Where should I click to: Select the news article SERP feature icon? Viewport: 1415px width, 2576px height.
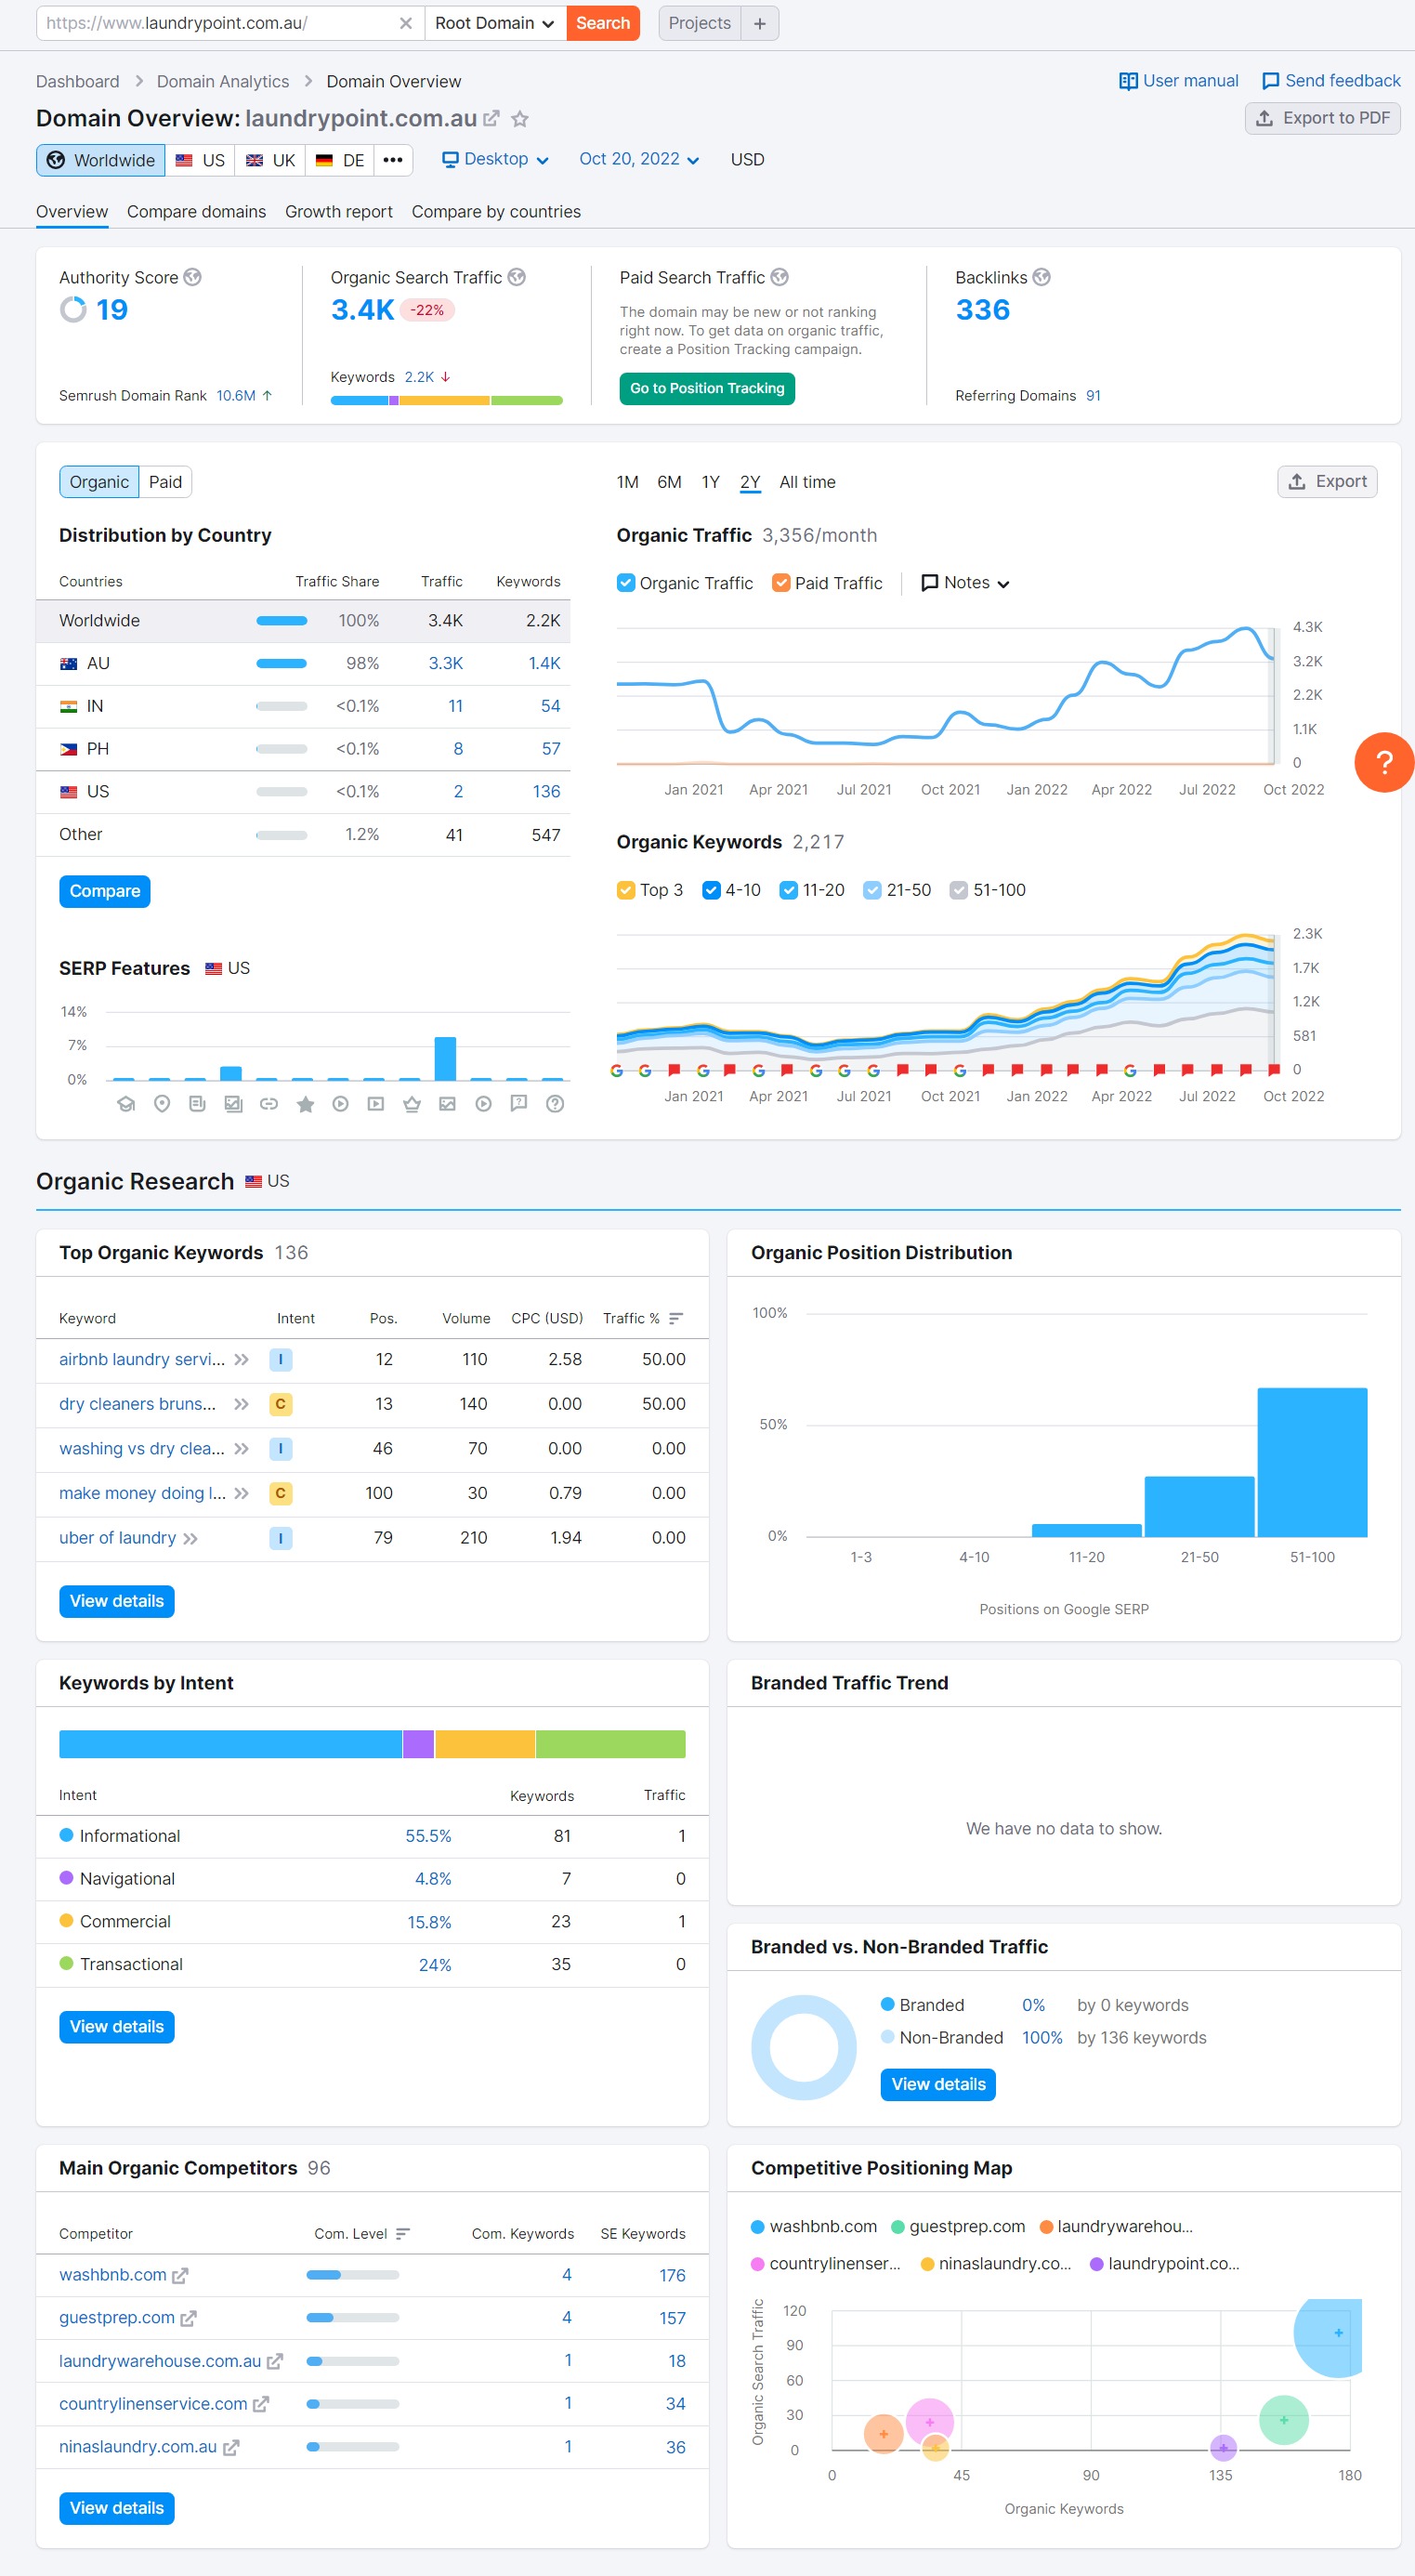tap(198, 1104)
